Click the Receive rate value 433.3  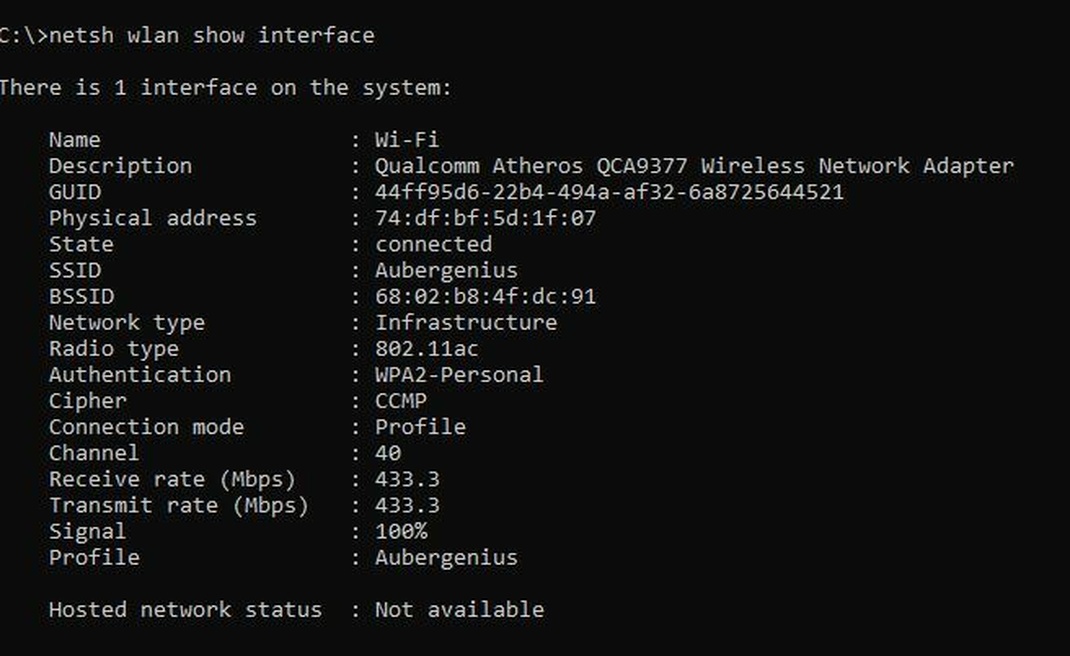[x=407, y=479]
